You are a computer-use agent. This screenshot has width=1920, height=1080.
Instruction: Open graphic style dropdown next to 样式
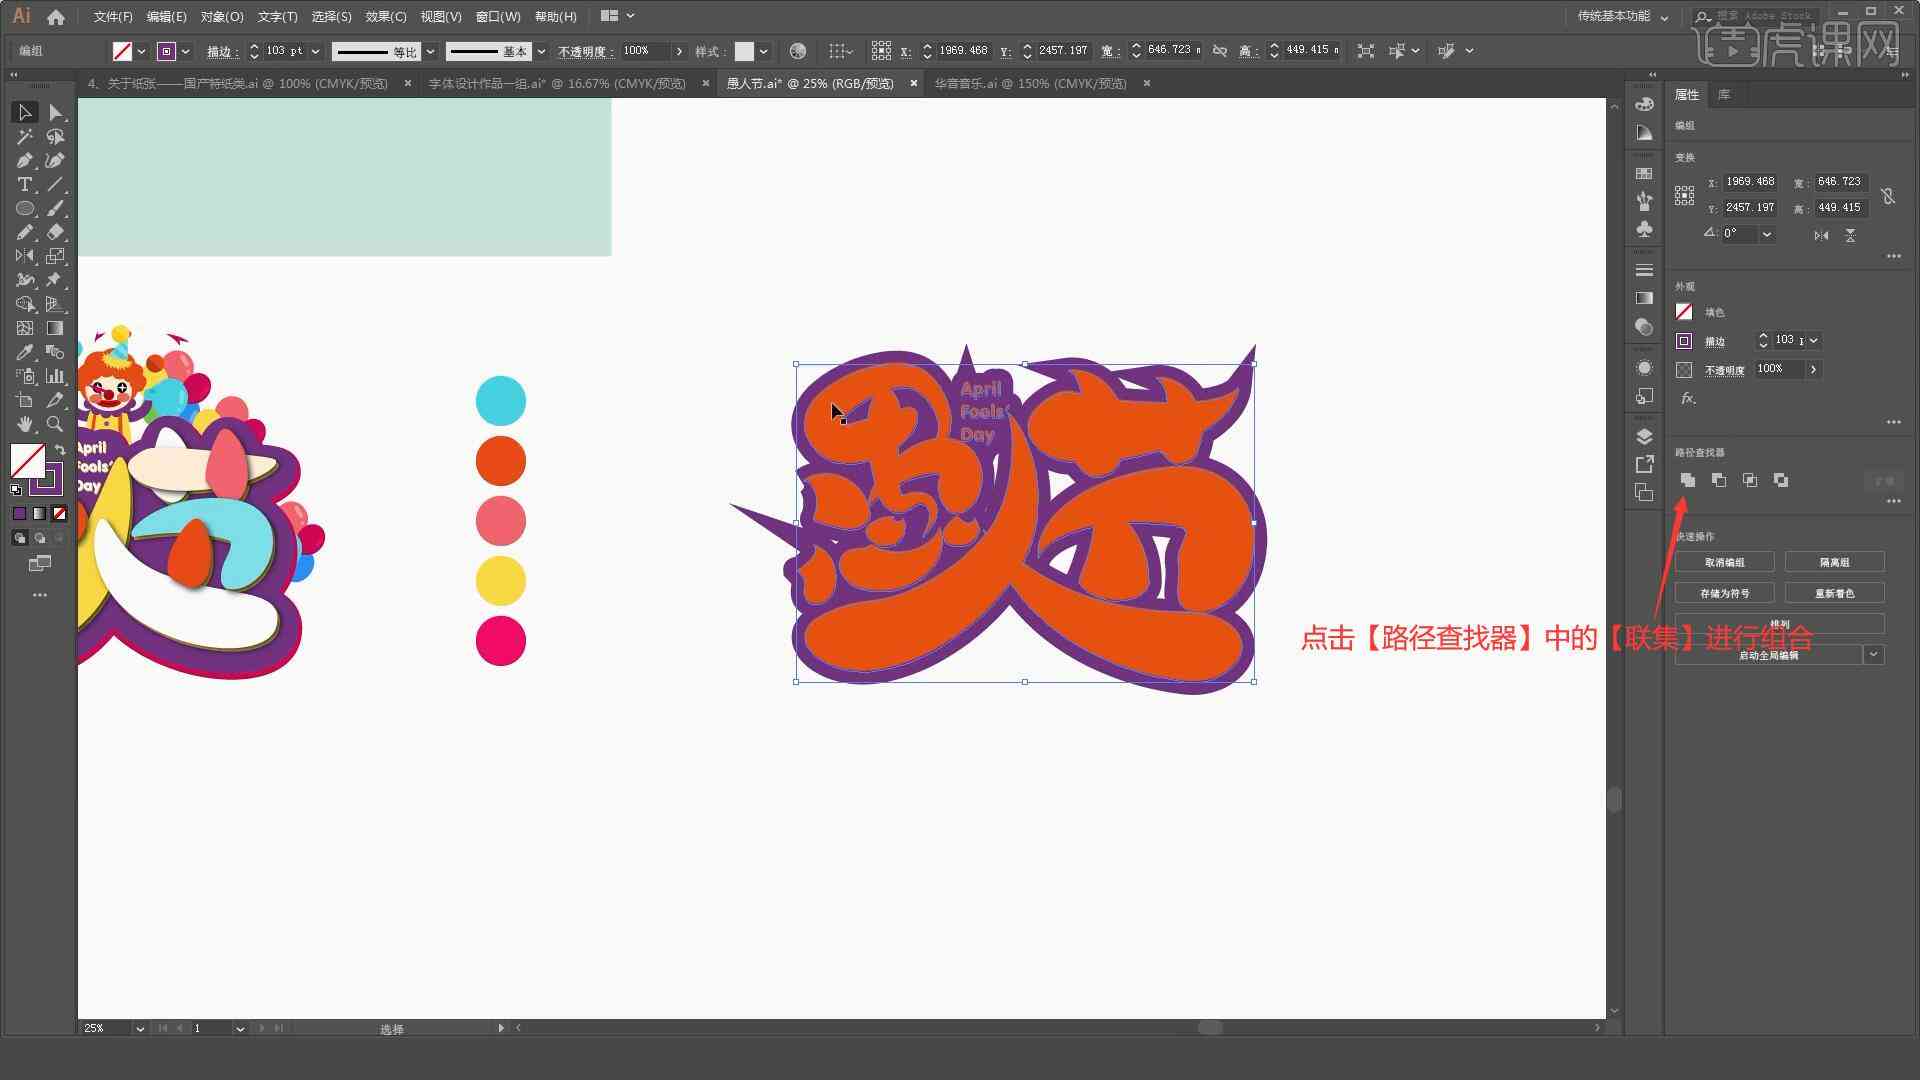[x=764, y=51]
